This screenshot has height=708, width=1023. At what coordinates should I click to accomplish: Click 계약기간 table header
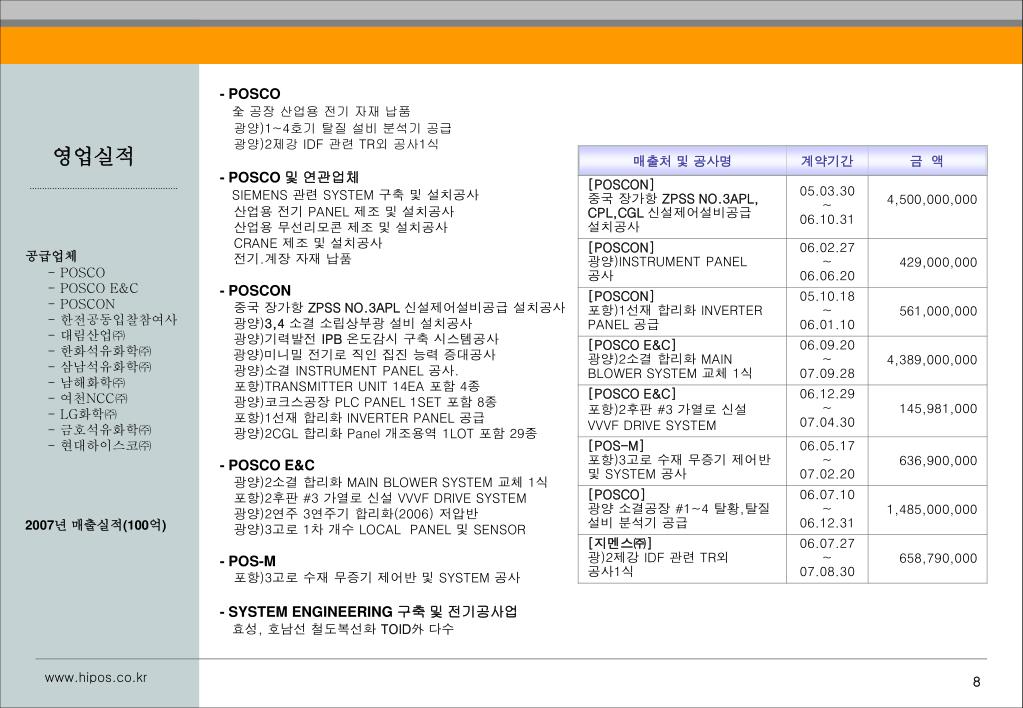[827, 161]
